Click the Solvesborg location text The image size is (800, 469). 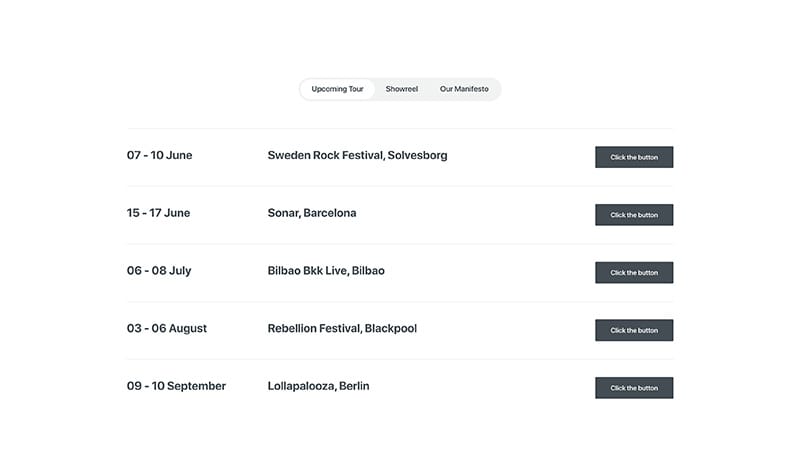pos(418,156)
